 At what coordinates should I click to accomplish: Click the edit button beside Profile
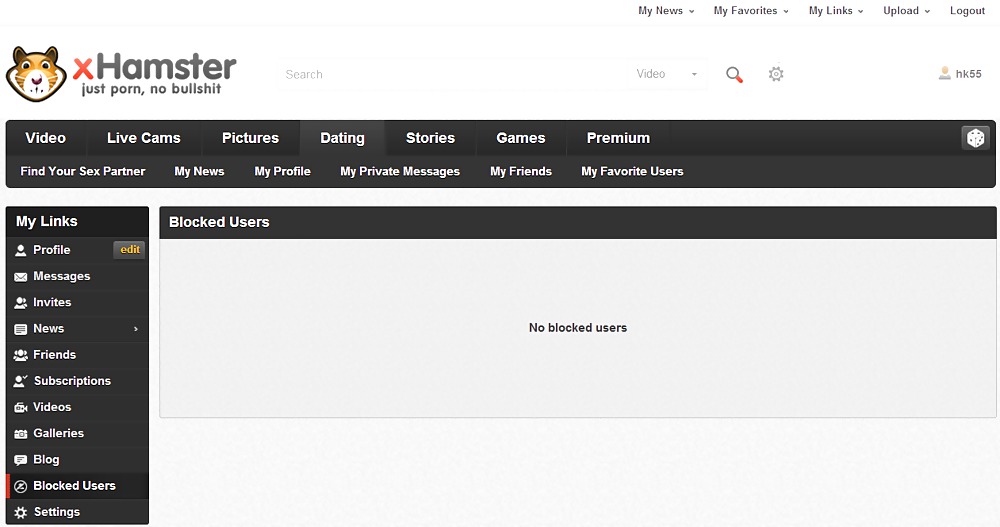point(130,250)
